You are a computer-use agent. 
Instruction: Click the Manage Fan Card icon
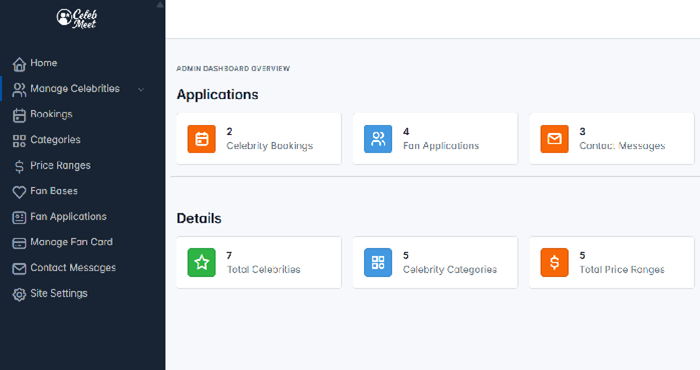point(19,243)
